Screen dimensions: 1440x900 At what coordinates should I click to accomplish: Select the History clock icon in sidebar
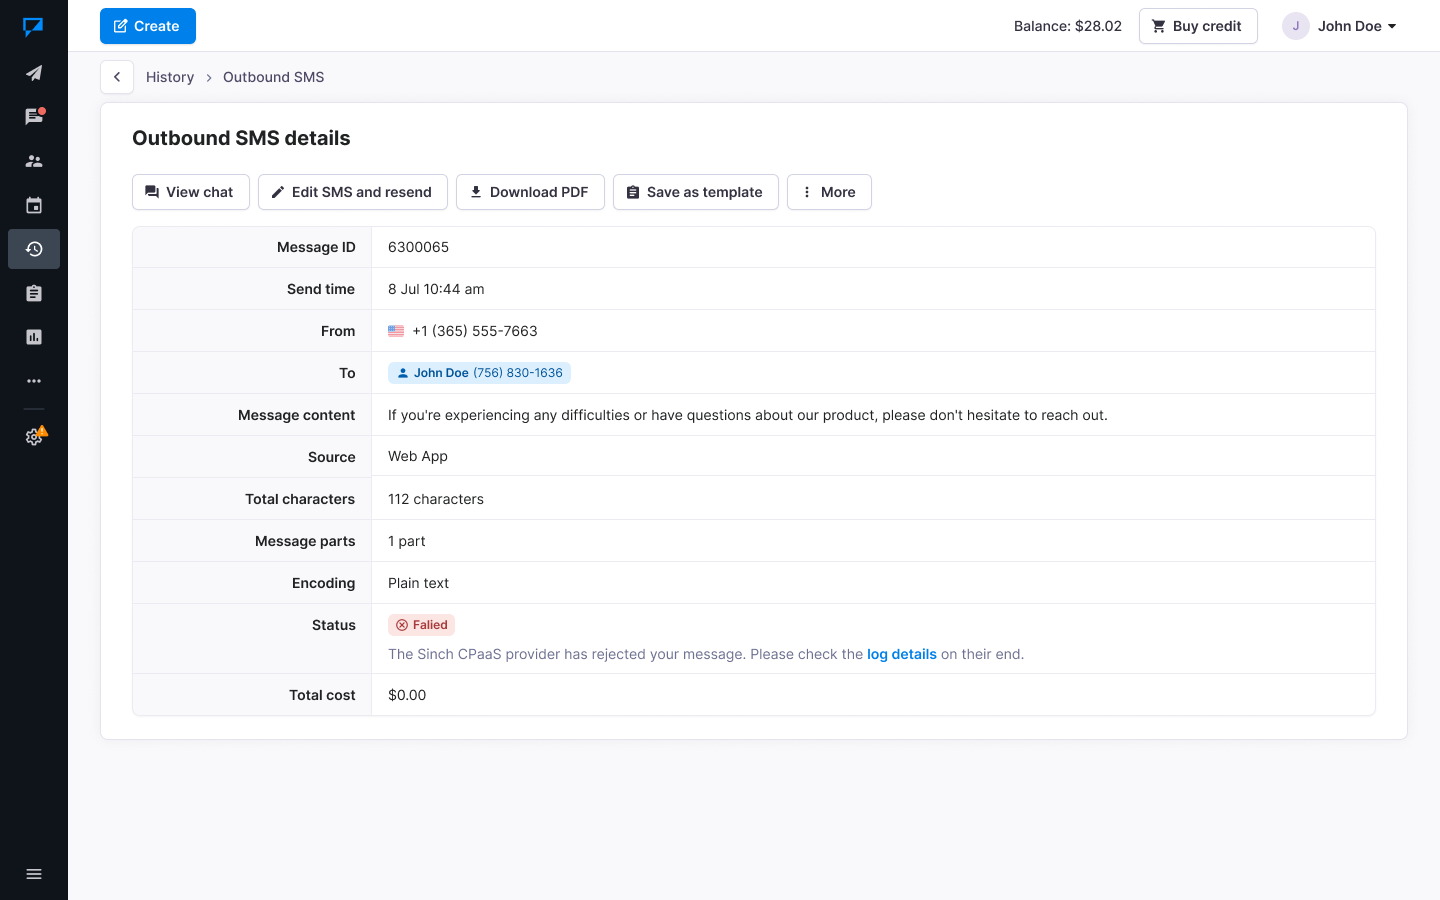tap(34, 249)
